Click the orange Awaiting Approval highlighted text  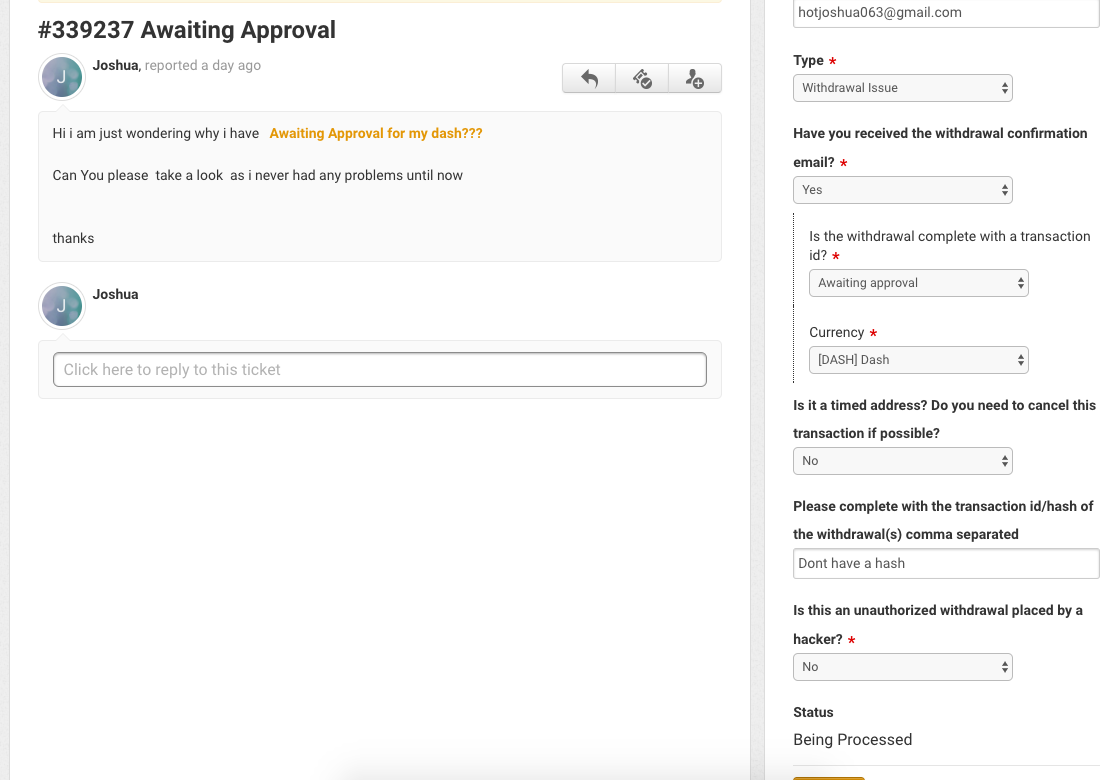pos(376,133)
